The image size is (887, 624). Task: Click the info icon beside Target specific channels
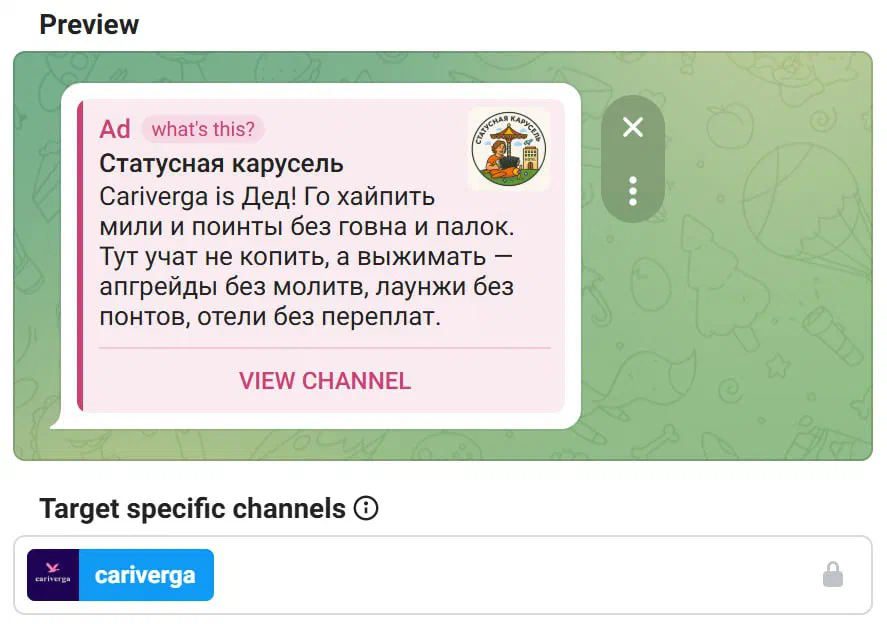[x=366, y=508]
